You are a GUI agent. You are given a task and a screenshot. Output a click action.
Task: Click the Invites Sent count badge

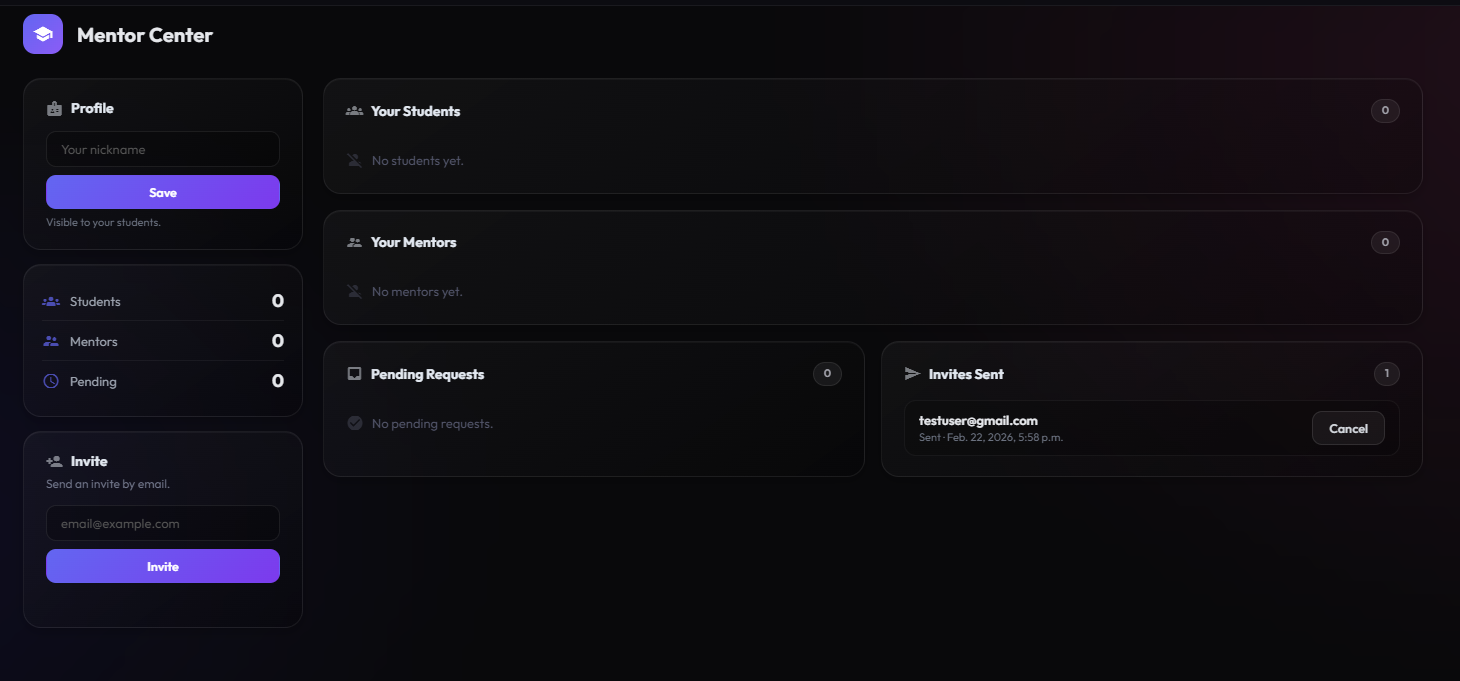tap(1386, 374)
